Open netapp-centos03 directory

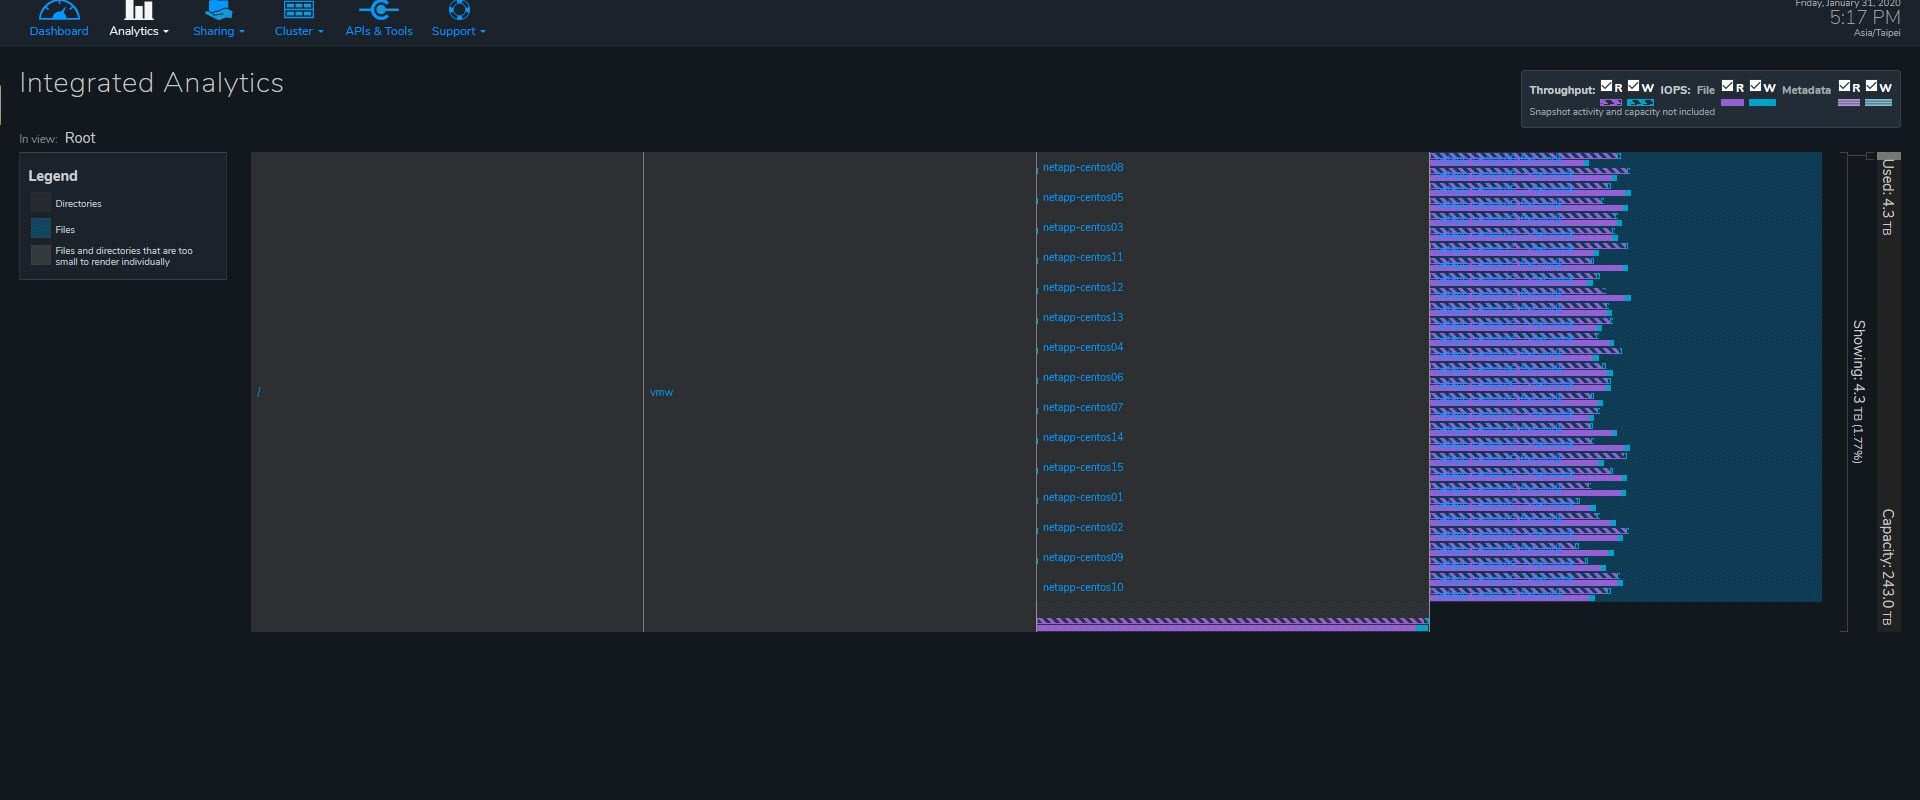[x=1083, y=227]
